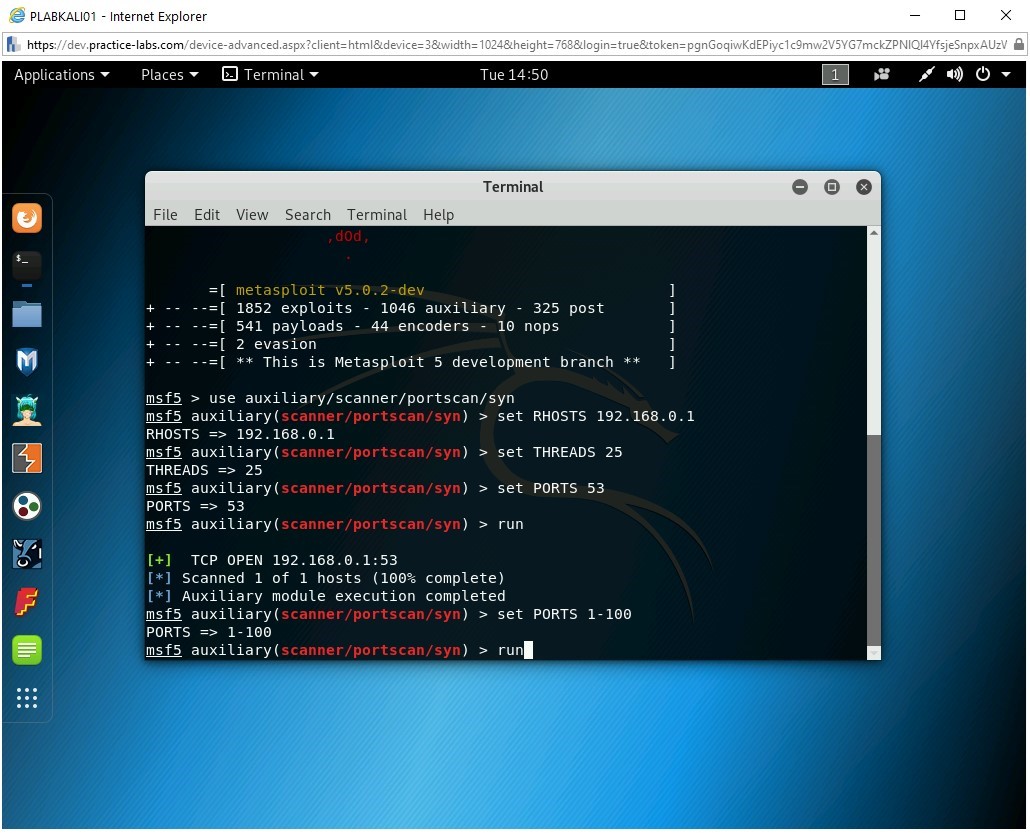Click the network connection tray icon

tap(927, 75)
